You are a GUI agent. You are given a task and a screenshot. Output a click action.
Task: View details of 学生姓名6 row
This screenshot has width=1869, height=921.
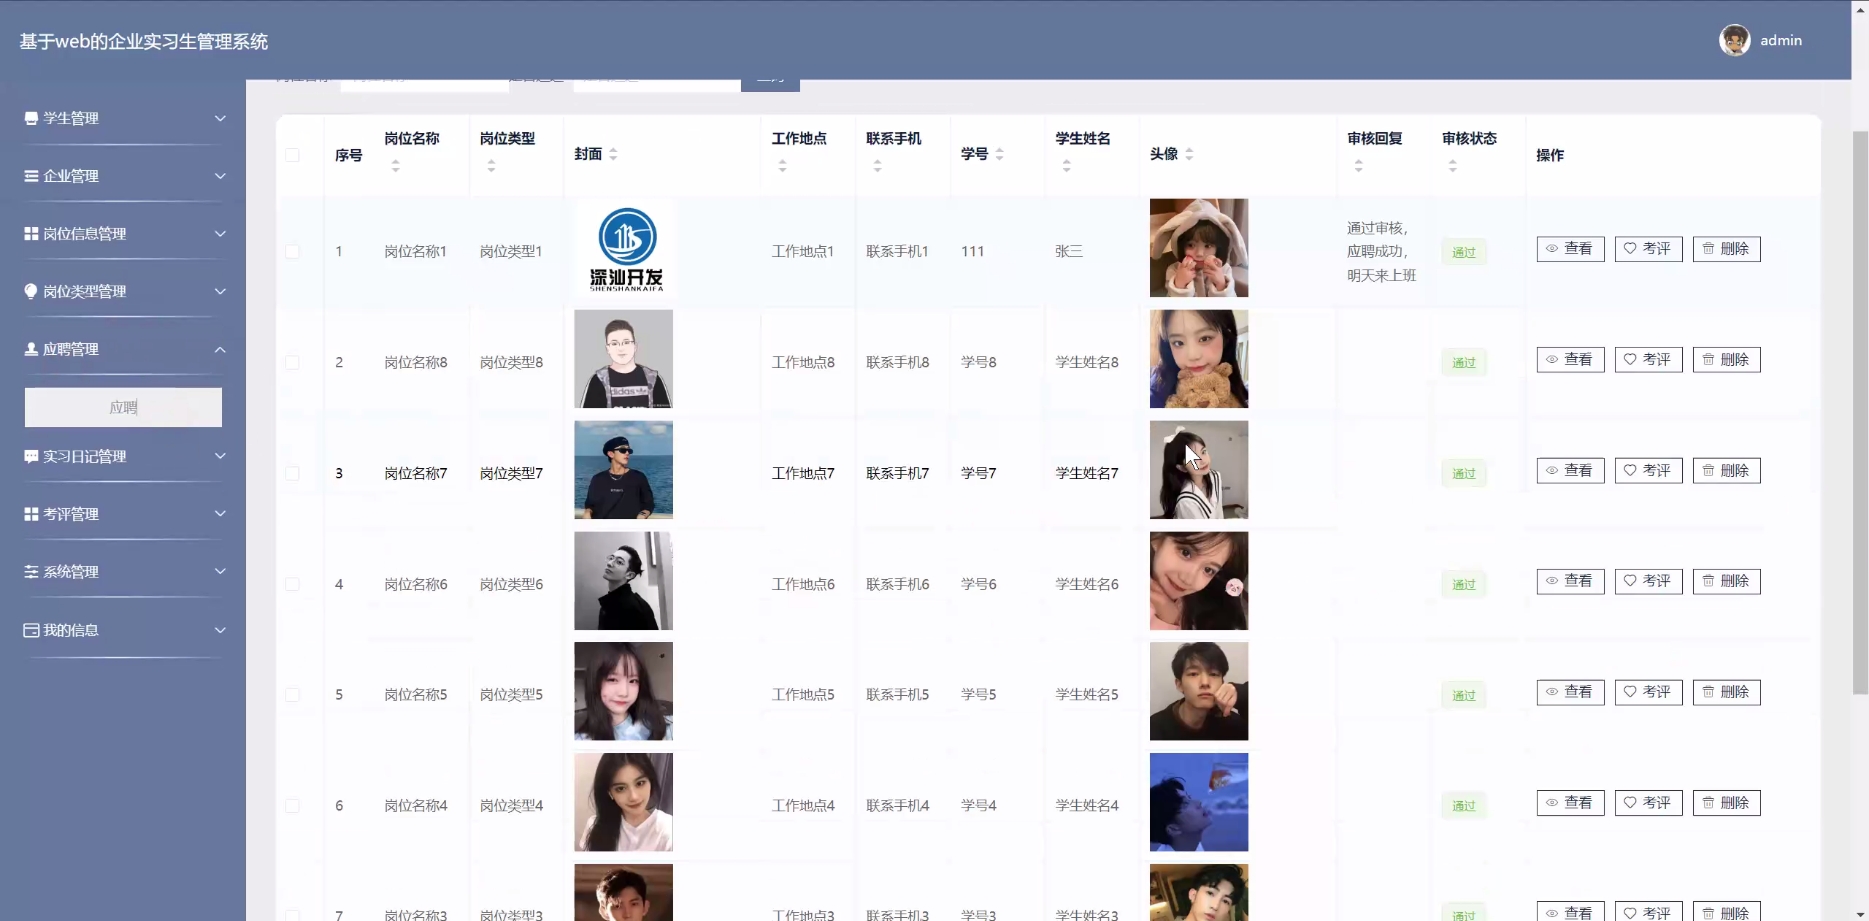(x=1570, y=582)
